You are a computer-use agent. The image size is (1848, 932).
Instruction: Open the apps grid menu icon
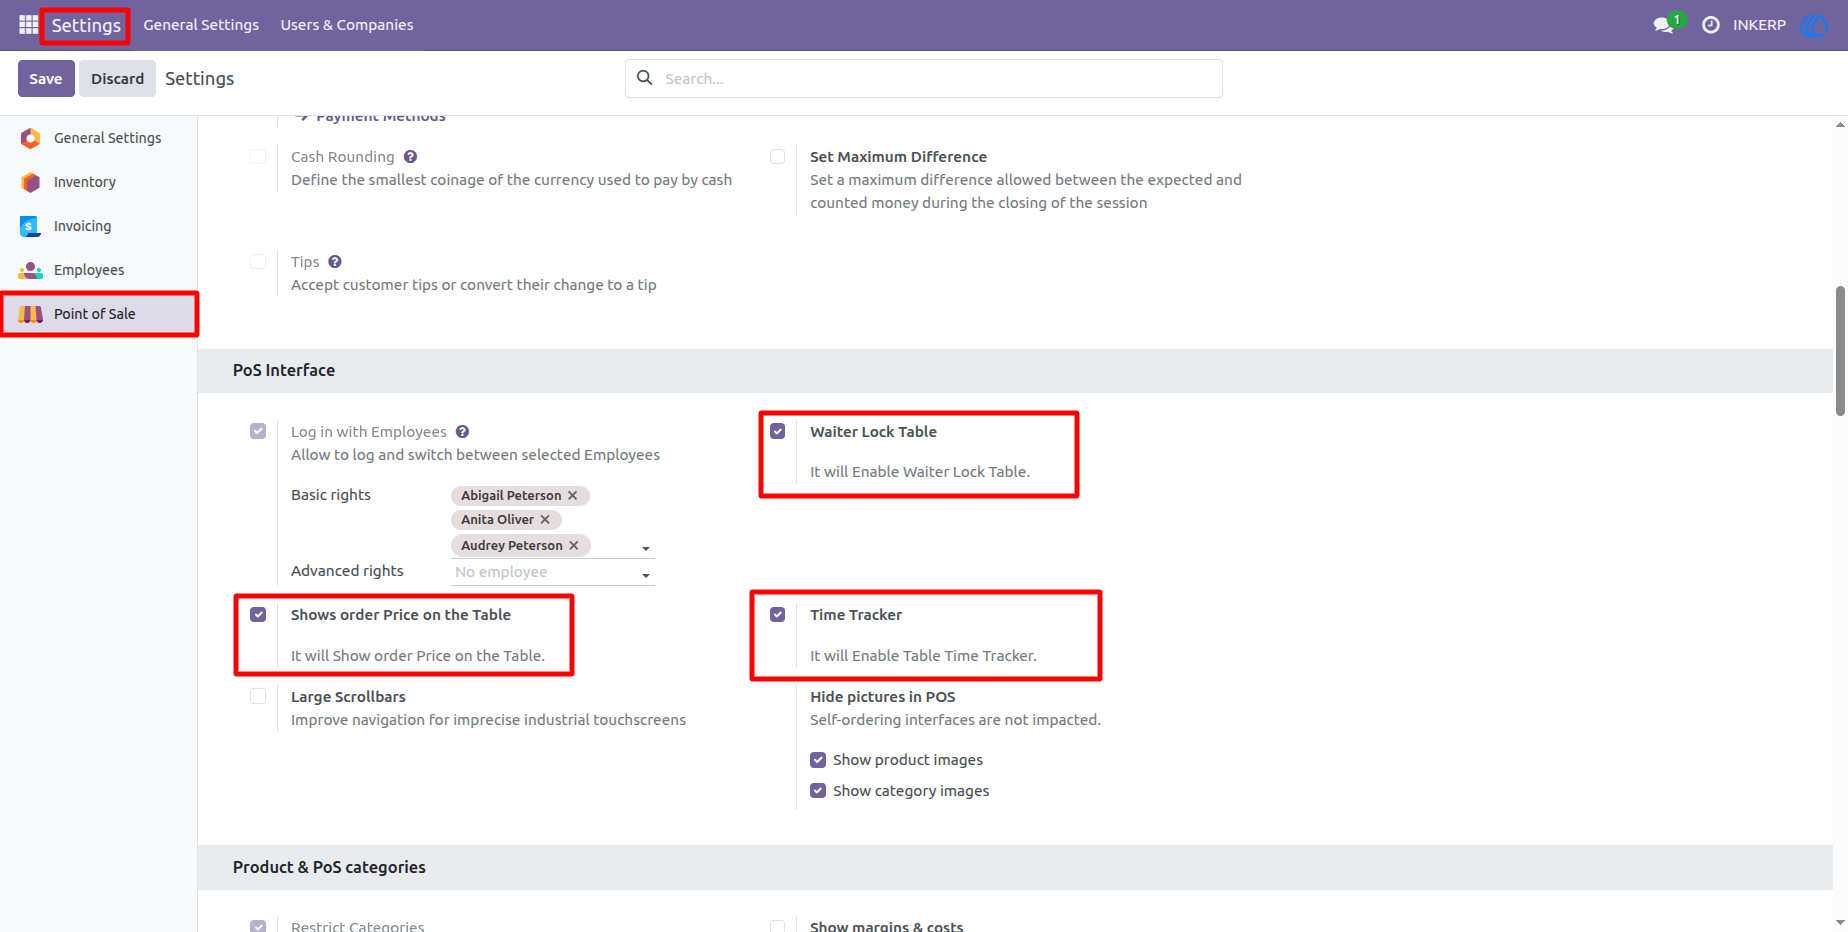click(x=28, y=25)
